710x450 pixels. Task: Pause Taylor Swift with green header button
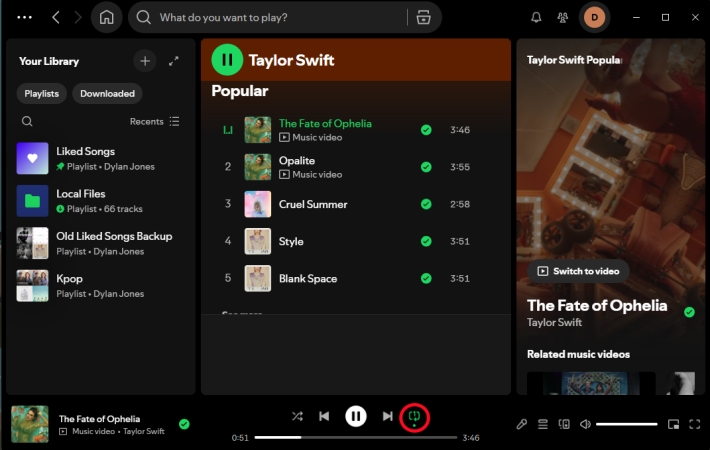[x=227, y=60]
